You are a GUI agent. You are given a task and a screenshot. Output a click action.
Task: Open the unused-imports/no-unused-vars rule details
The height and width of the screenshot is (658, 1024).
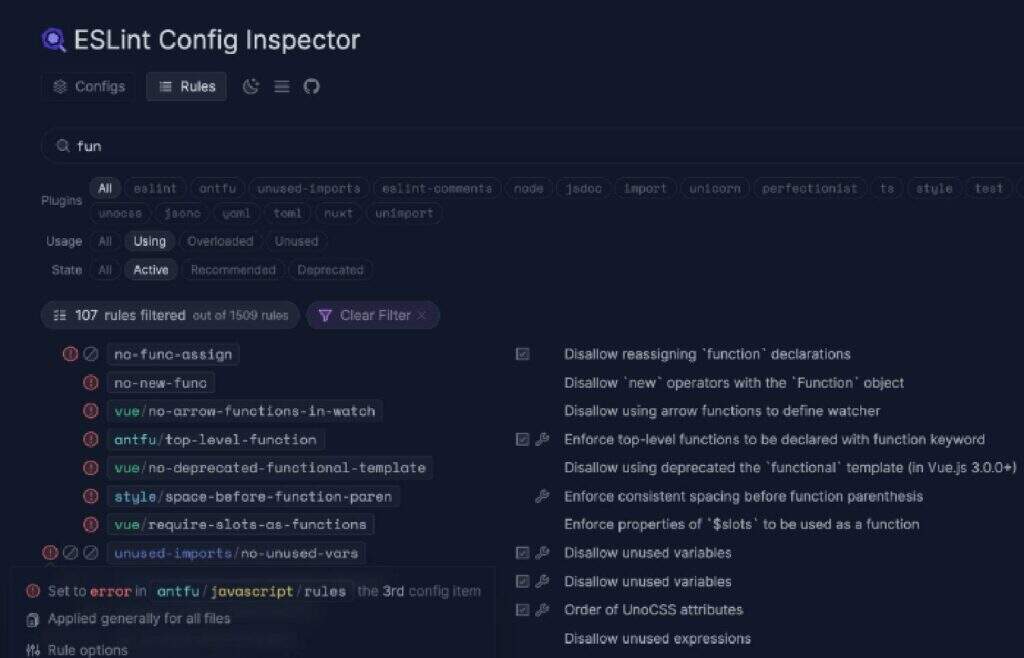(236, 553)
